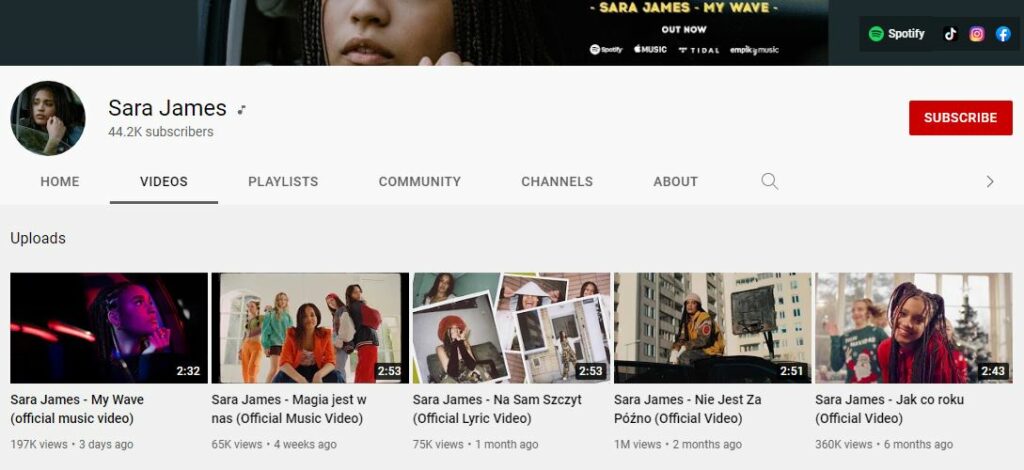Open the Na Sam Szczyt thumbnail

(x=511, y=328)
